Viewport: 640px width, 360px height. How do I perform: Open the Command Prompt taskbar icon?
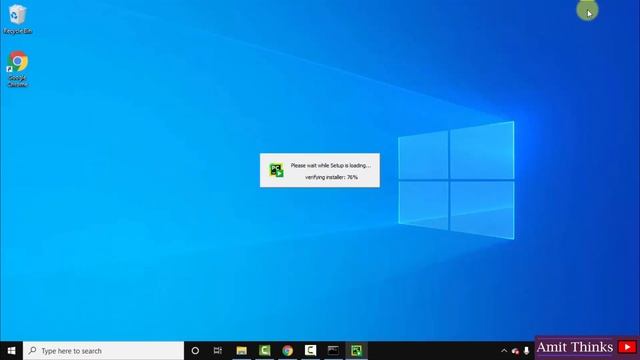[333, 351]
